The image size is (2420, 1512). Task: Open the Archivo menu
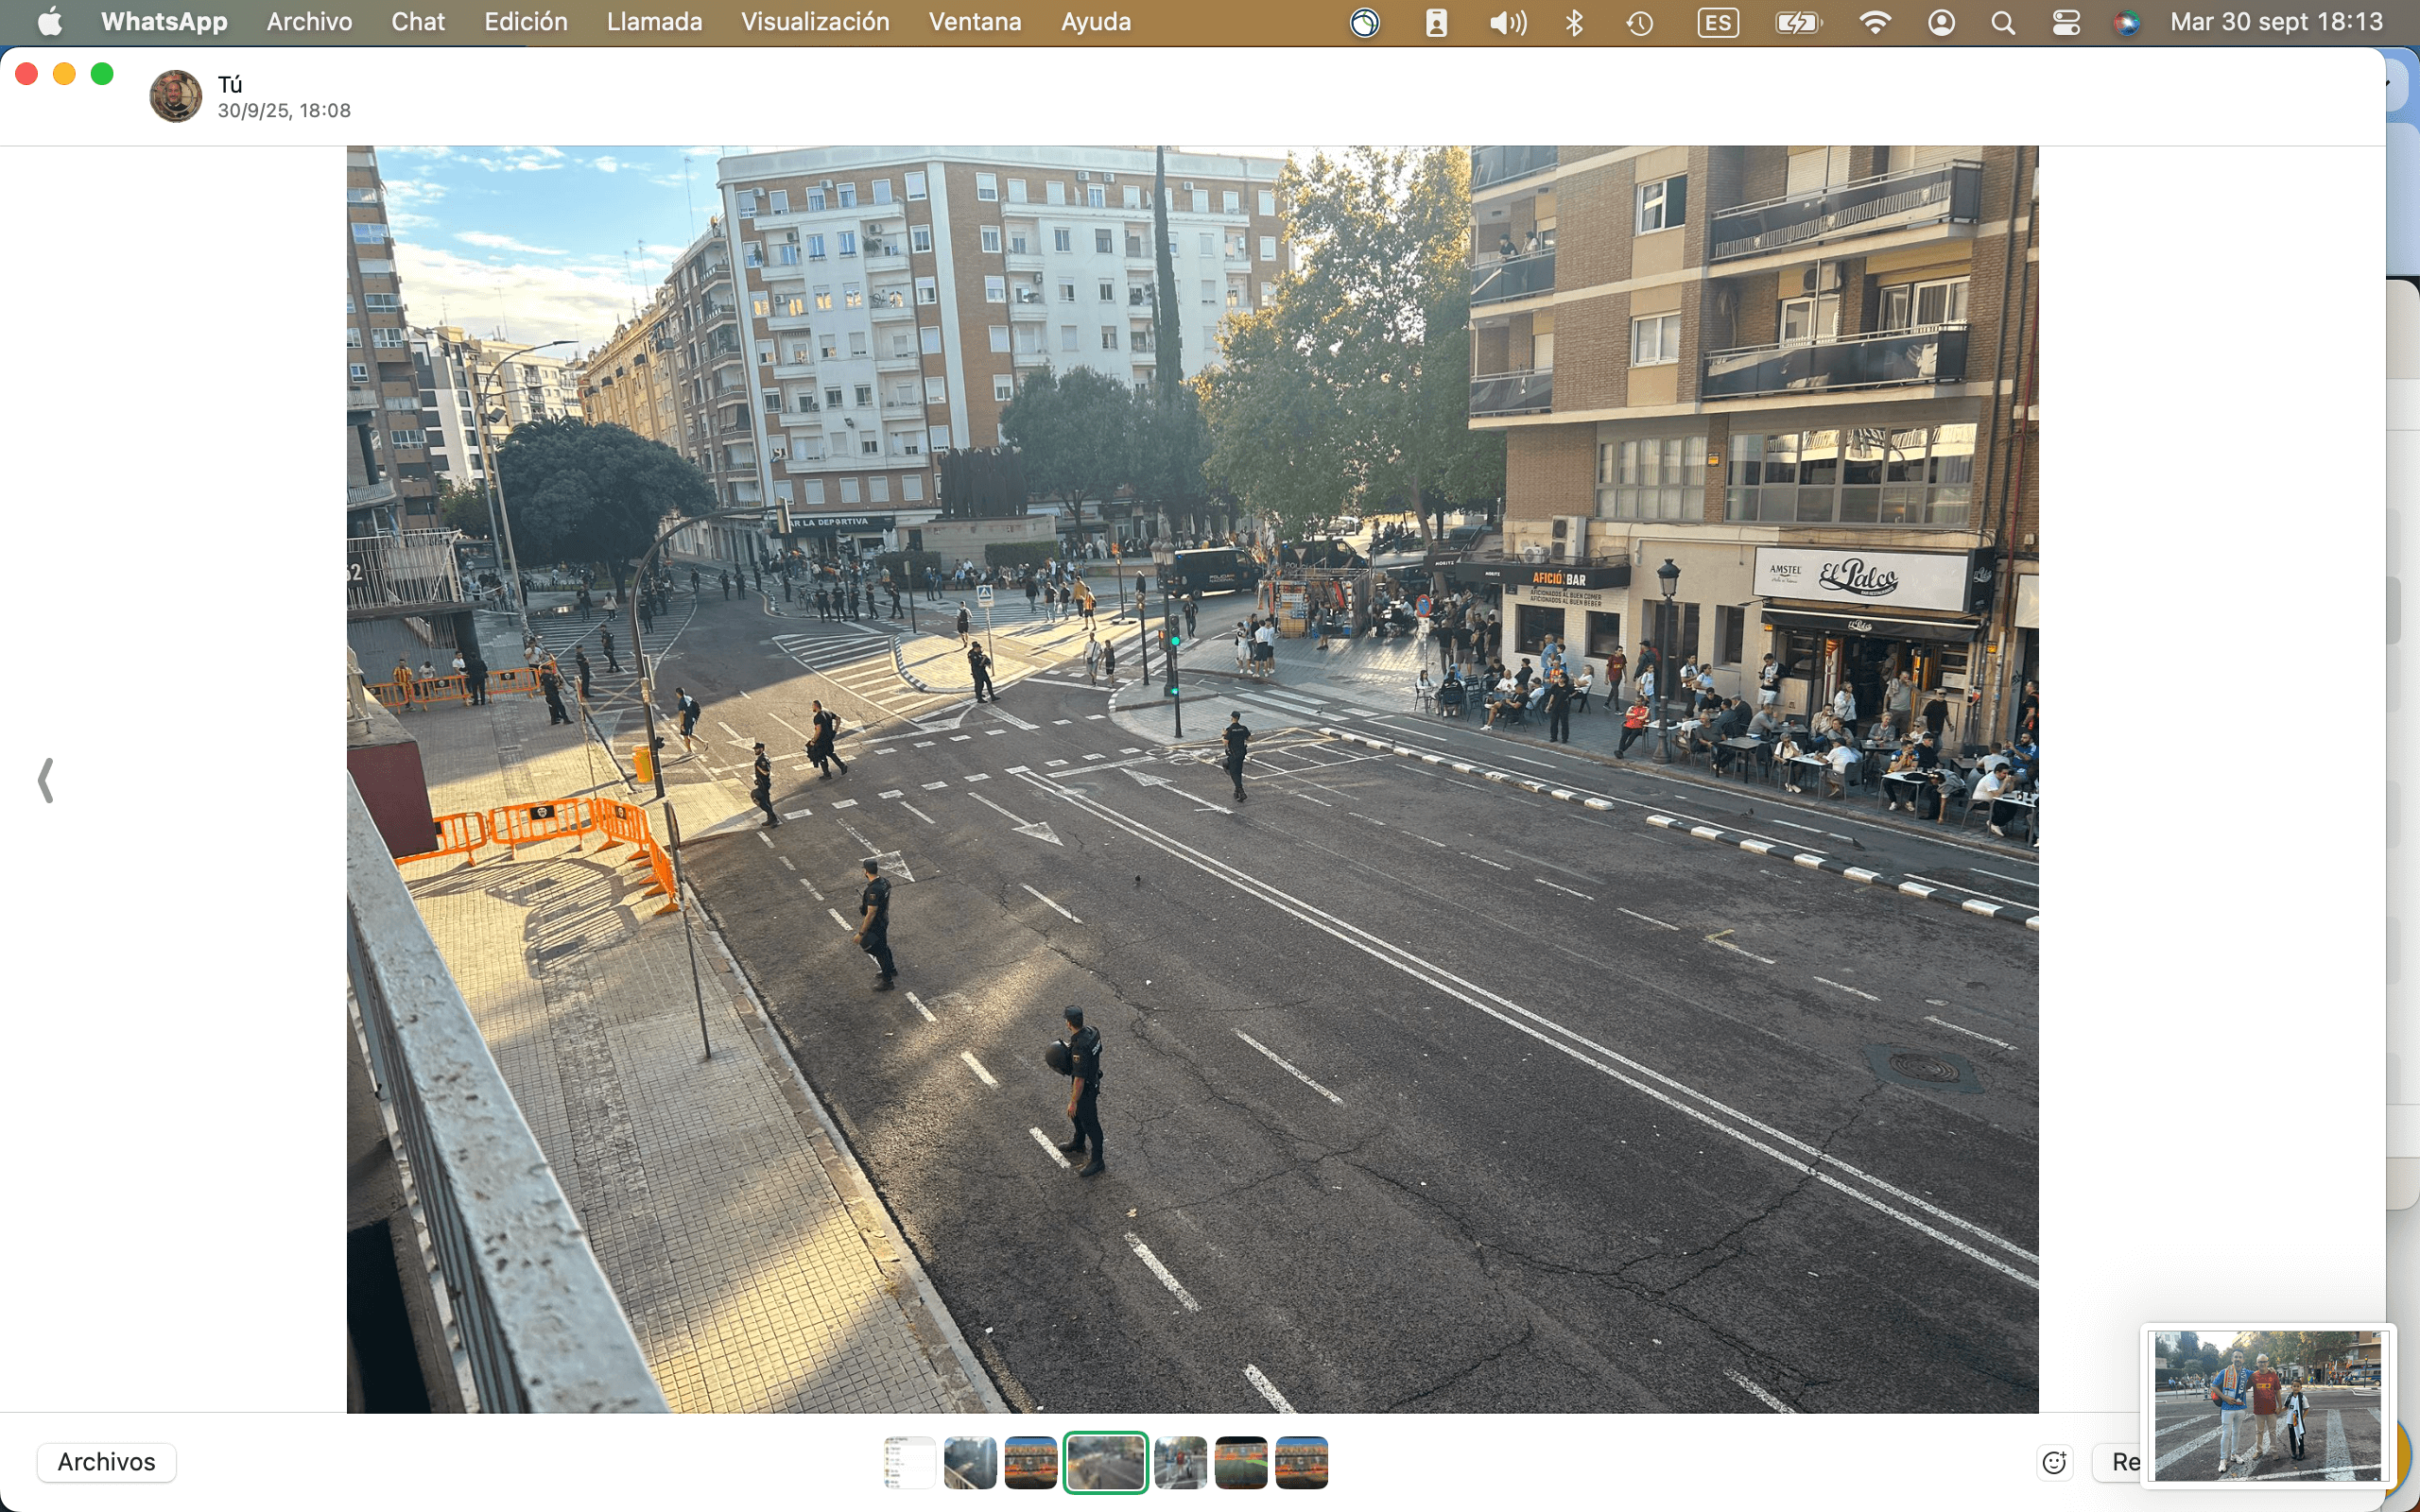(x=309, y=22)
